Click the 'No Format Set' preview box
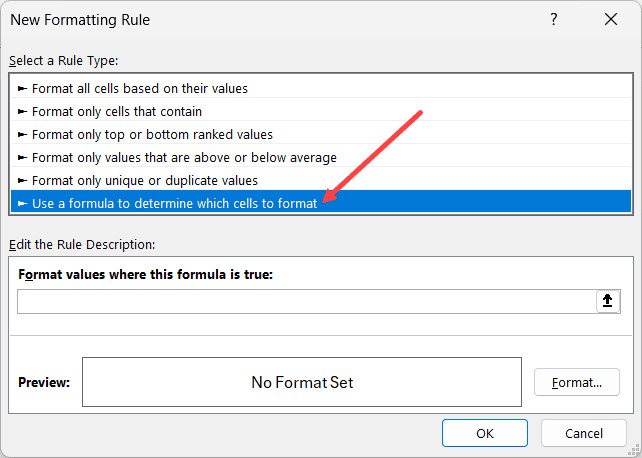This screenshot has height=458, width=642. (301, 382)
